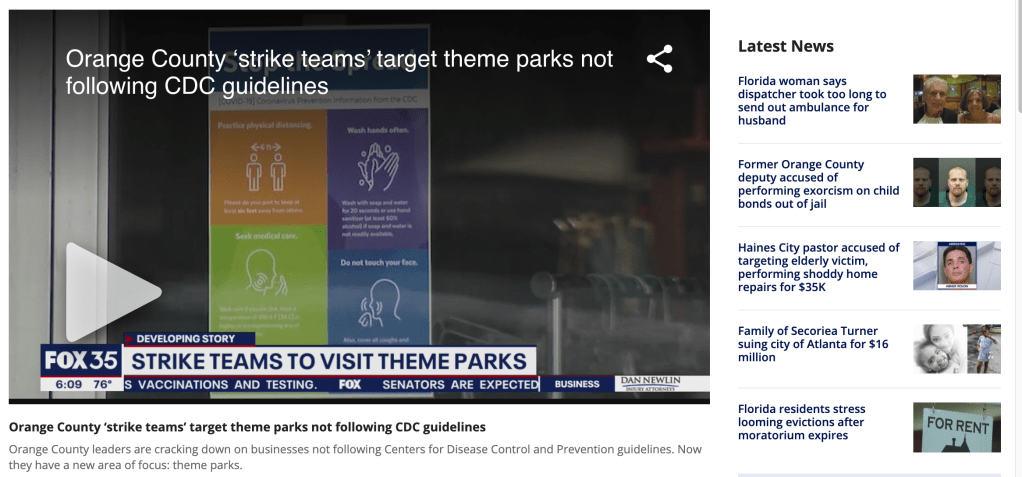This screenshot has width=1022, height=477.
Task: Click the For Rent sign thumbnail
Action: tap(956, 427)
